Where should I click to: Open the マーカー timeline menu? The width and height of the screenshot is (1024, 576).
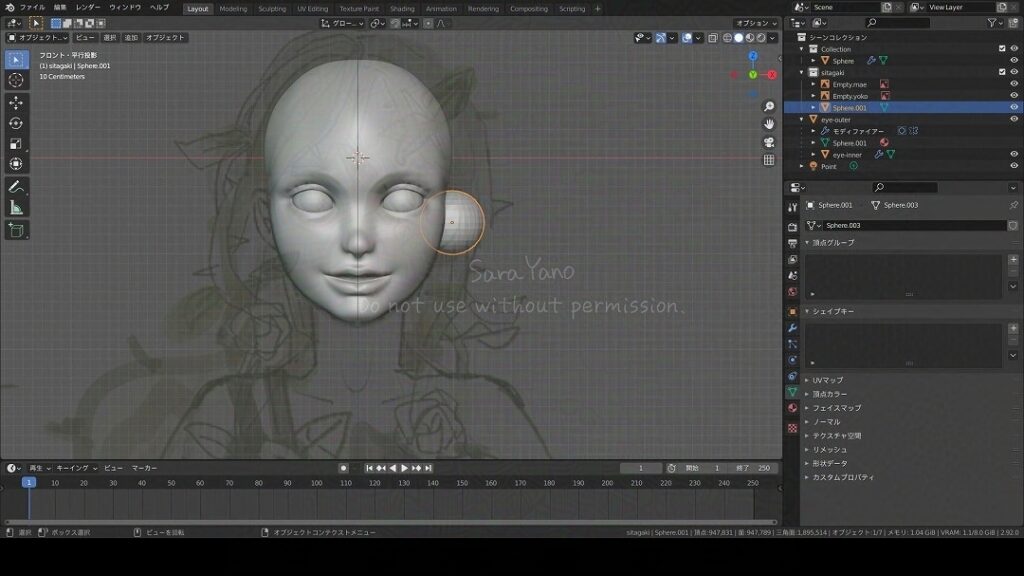144,468
